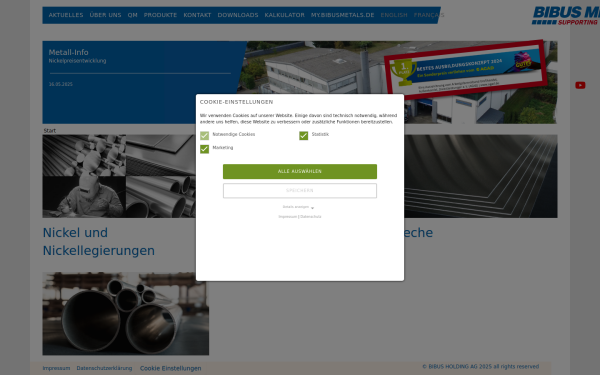Open the Kalkulator menu item

point(284,15)
